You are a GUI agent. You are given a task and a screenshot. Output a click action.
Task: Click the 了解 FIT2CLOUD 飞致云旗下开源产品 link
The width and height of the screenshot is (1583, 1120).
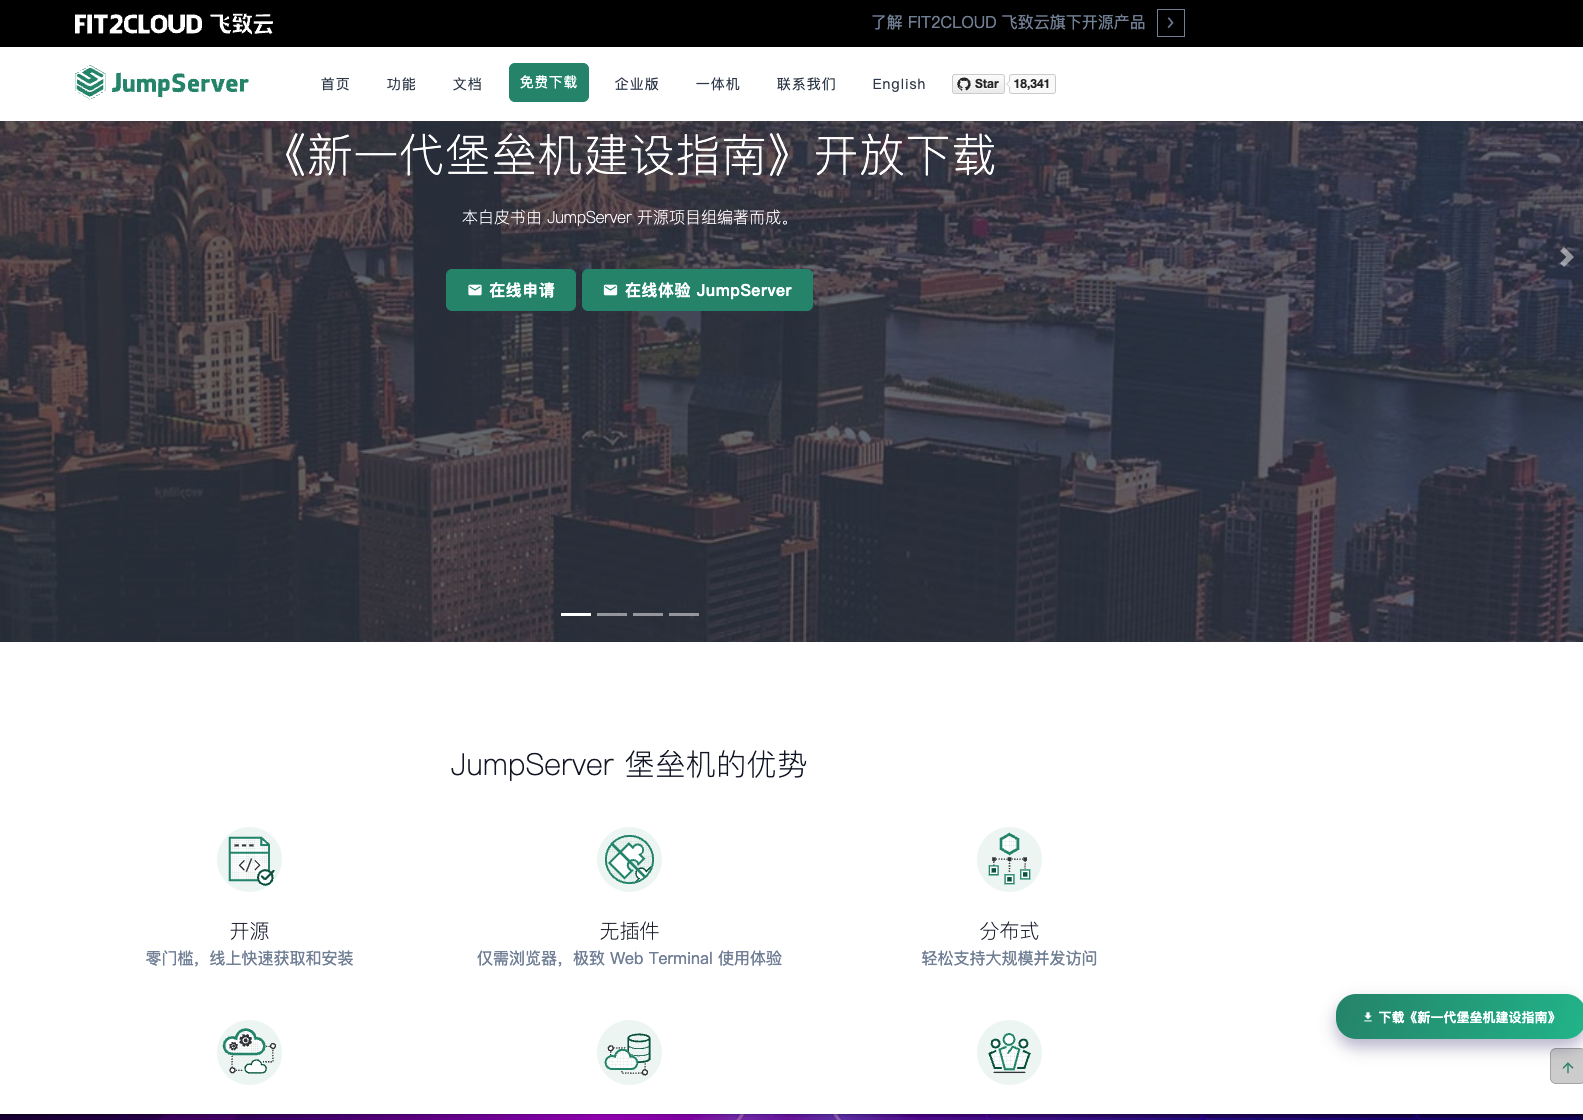1008,23
